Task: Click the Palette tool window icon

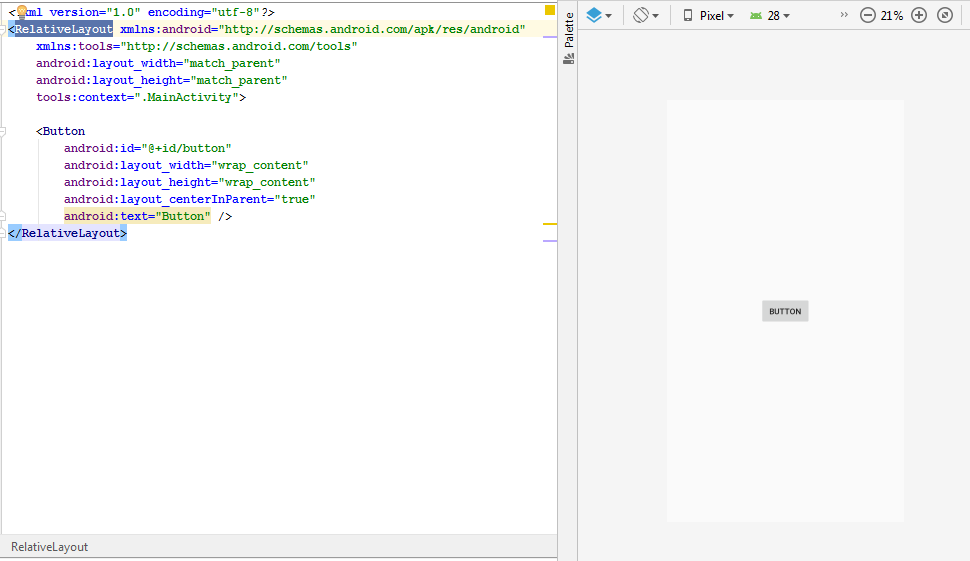Action: tap(568, 59)
